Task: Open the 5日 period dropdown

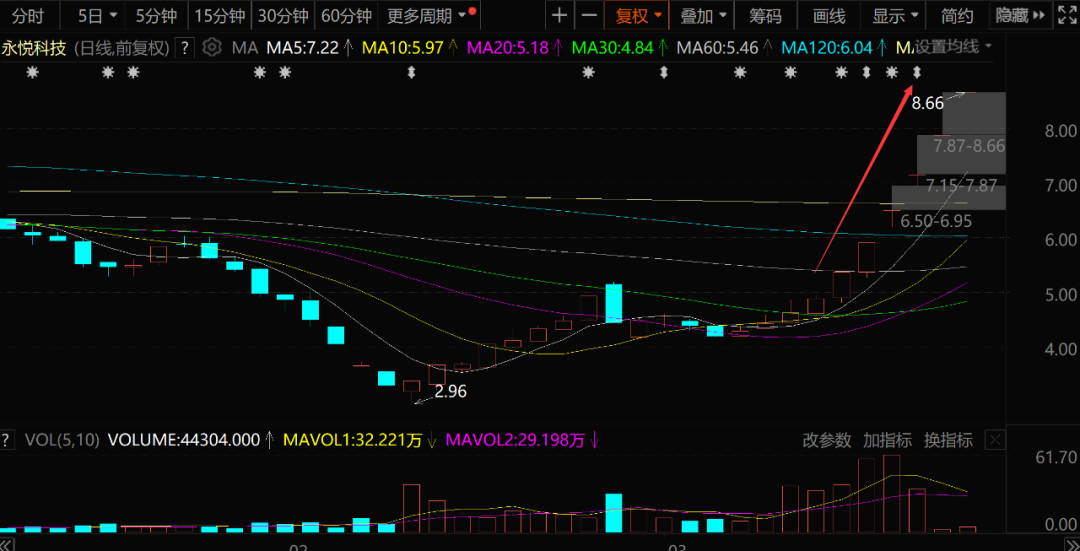Action: [97, 15]
